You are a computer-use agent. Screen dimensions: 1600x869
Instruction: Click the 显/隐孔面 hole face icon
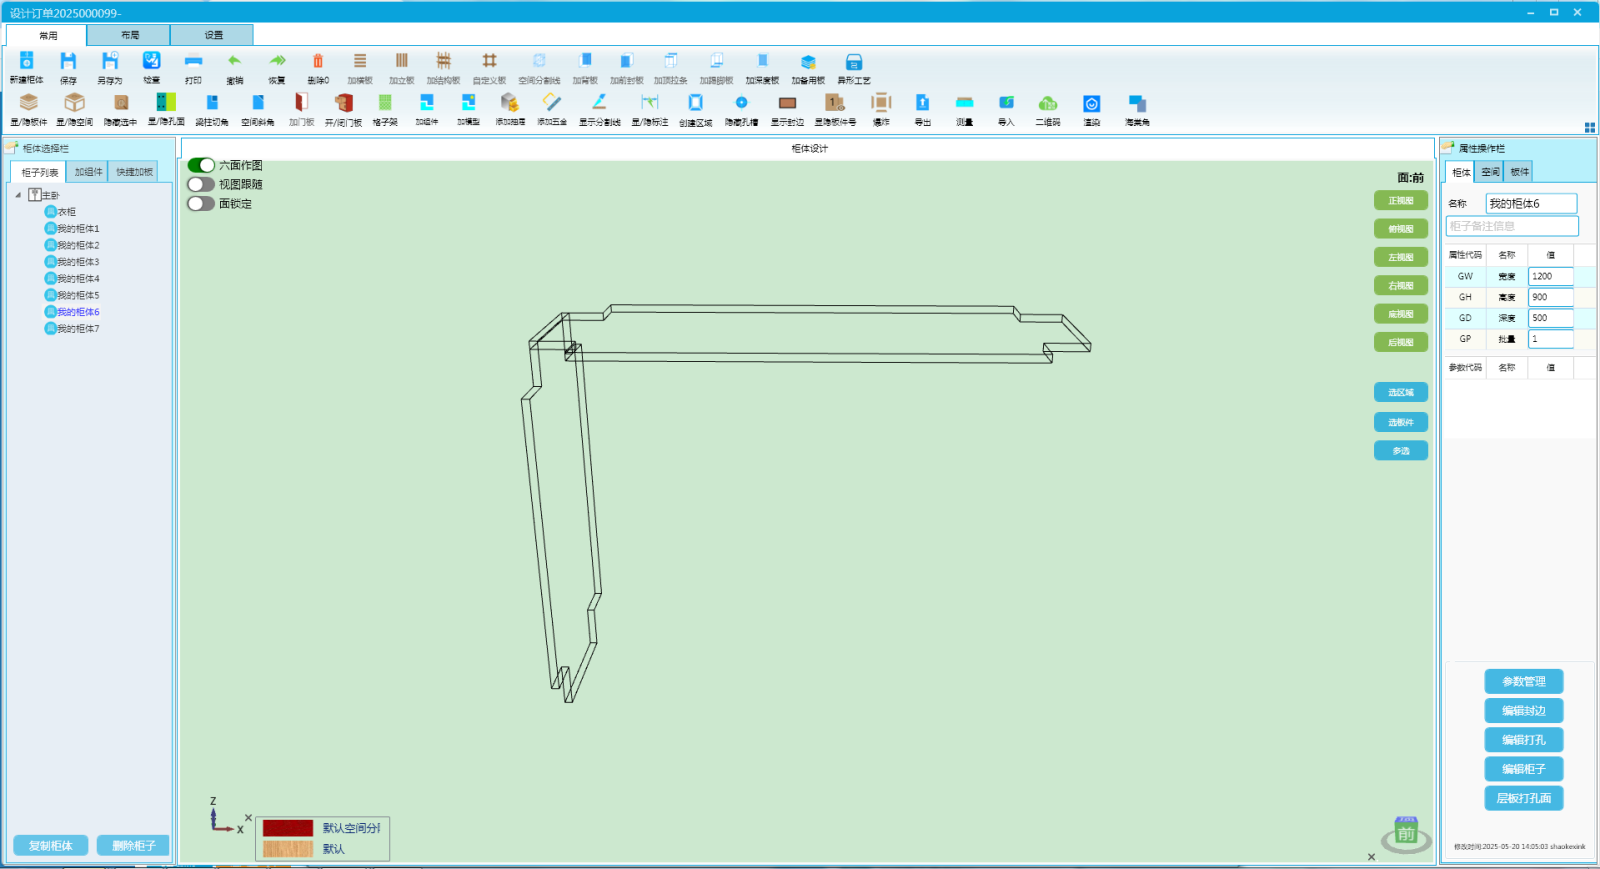(x=166, y=102)
